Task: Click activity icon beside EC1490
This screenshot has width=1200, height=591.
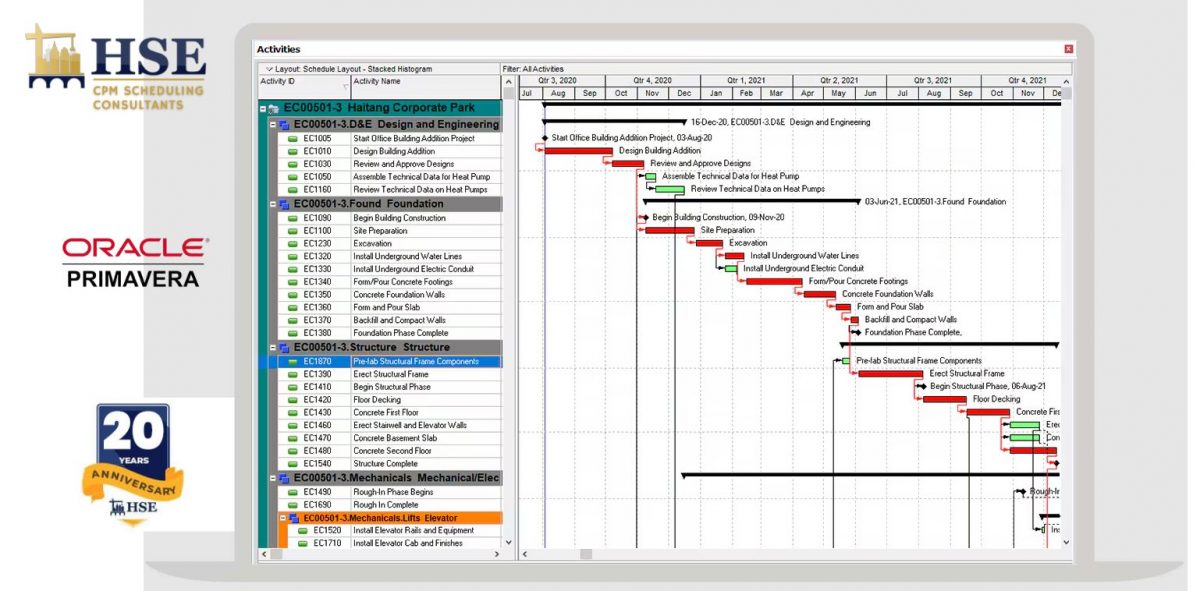Action: coord(293,492)
